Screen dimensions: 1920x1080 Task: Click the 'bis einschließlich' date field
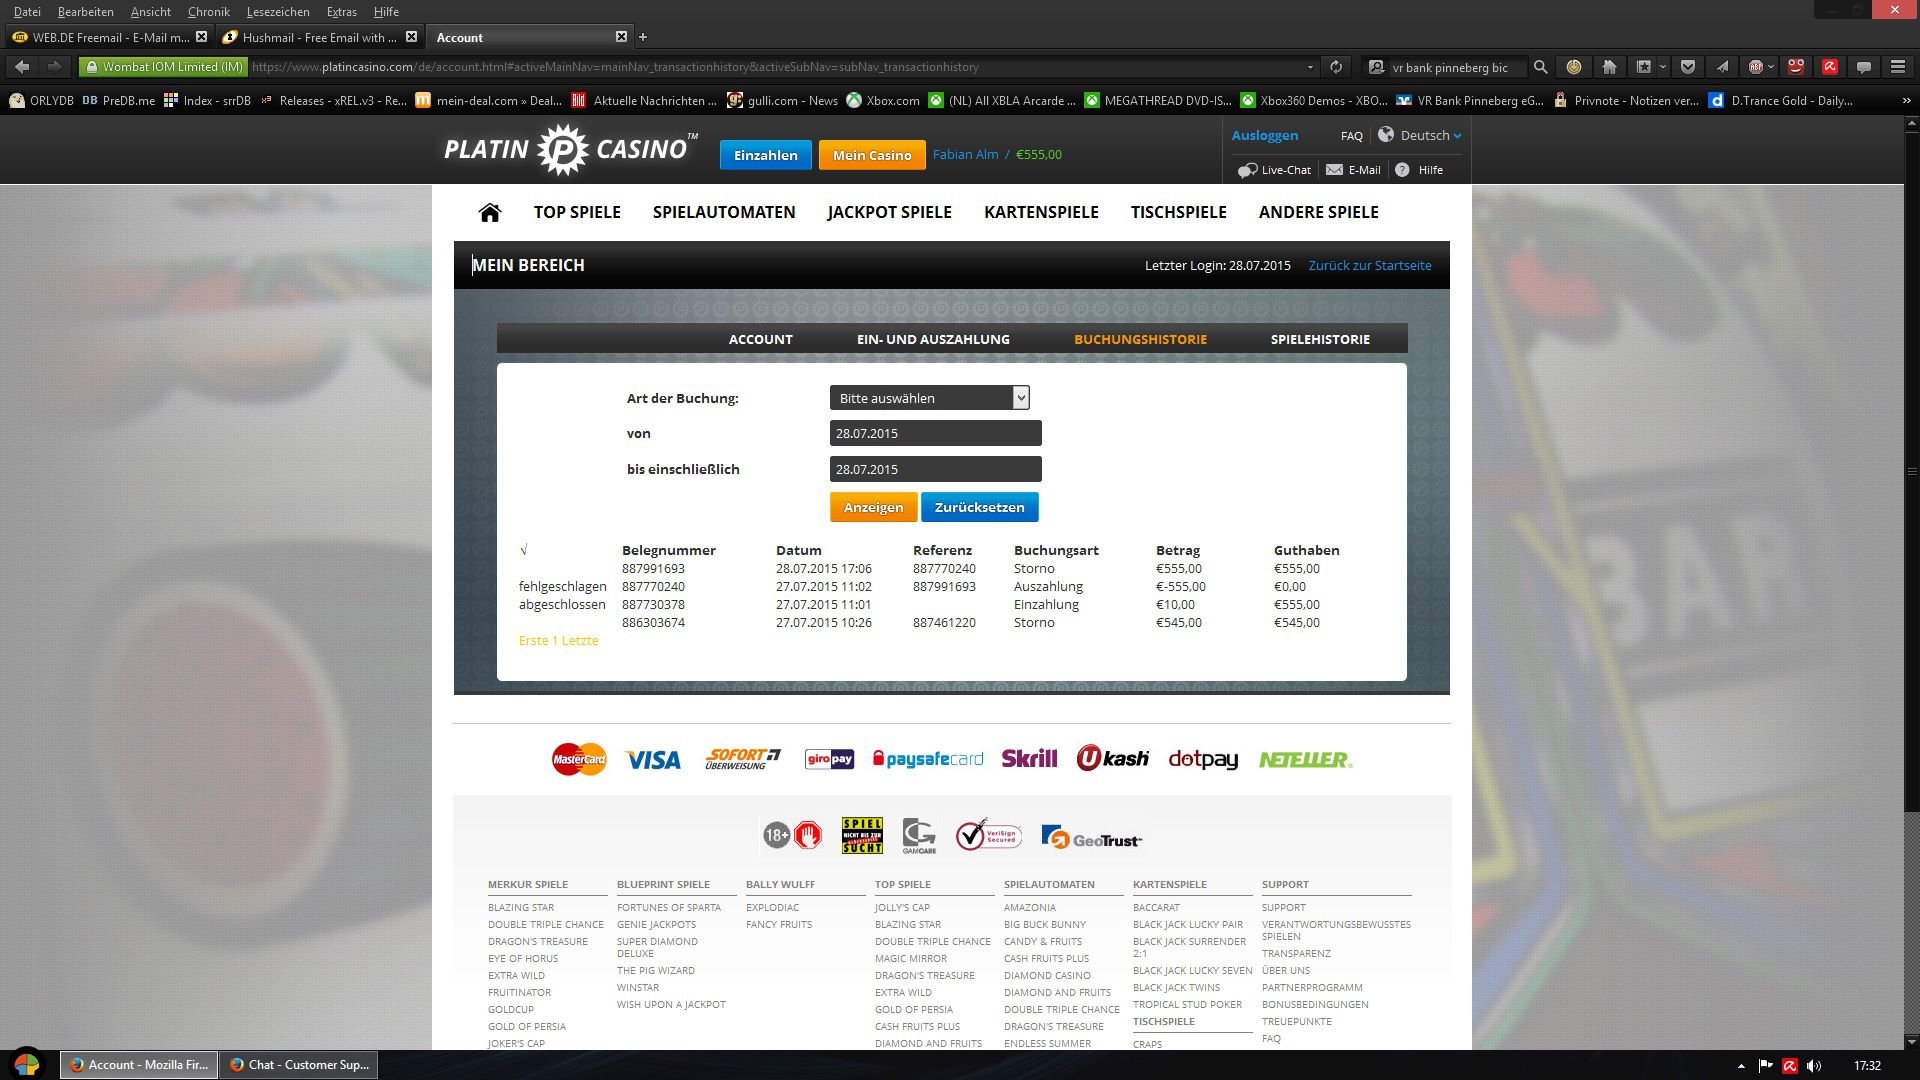point(936,469)
